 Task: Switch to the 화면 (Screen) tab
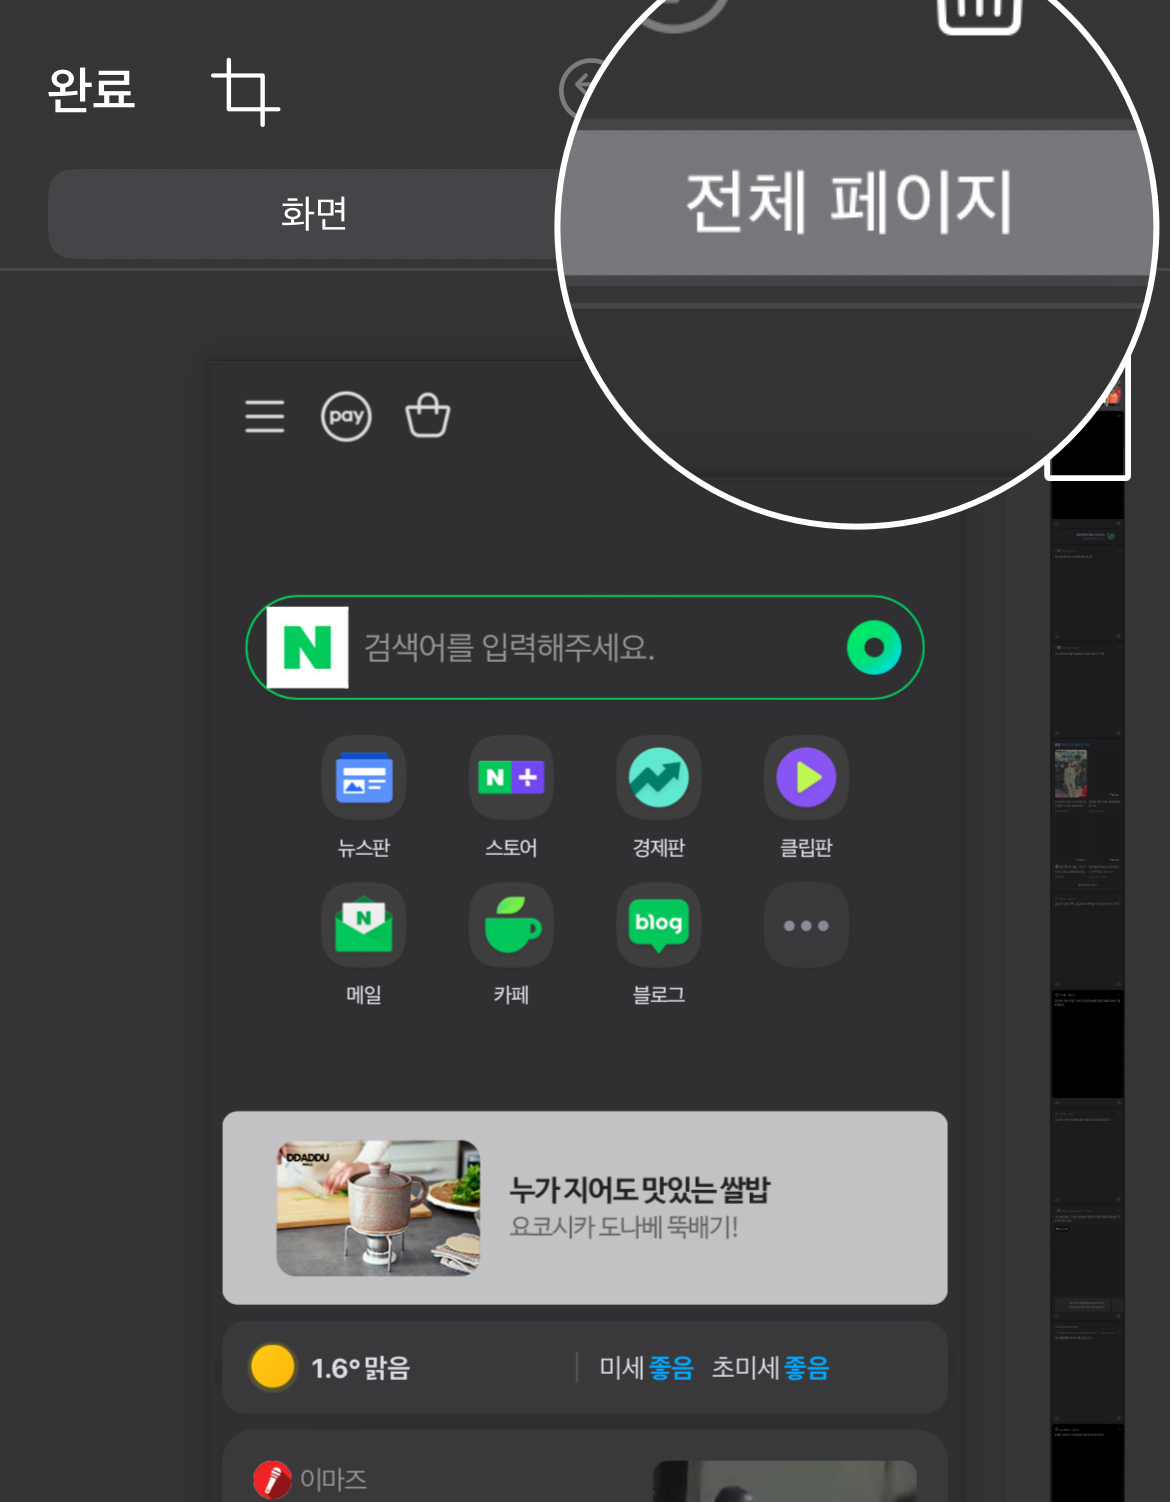(314, 213)
